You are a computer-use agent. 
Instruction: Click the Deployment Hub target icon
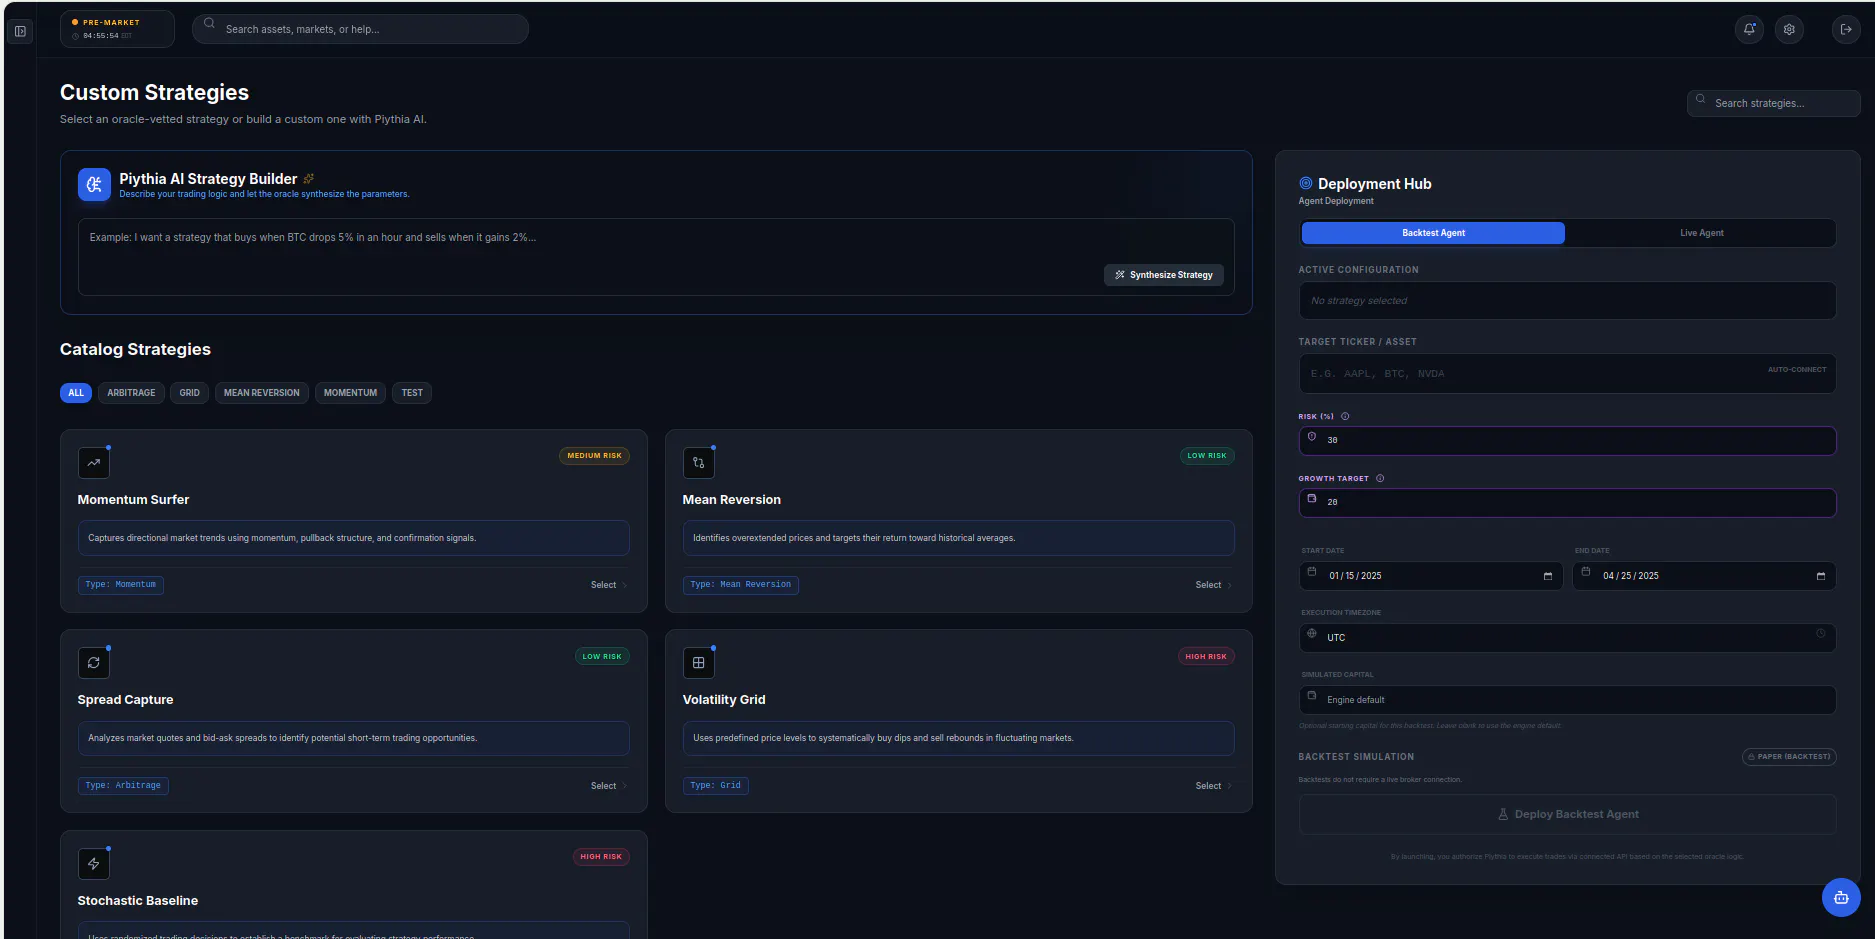[x=1305, y=183]
